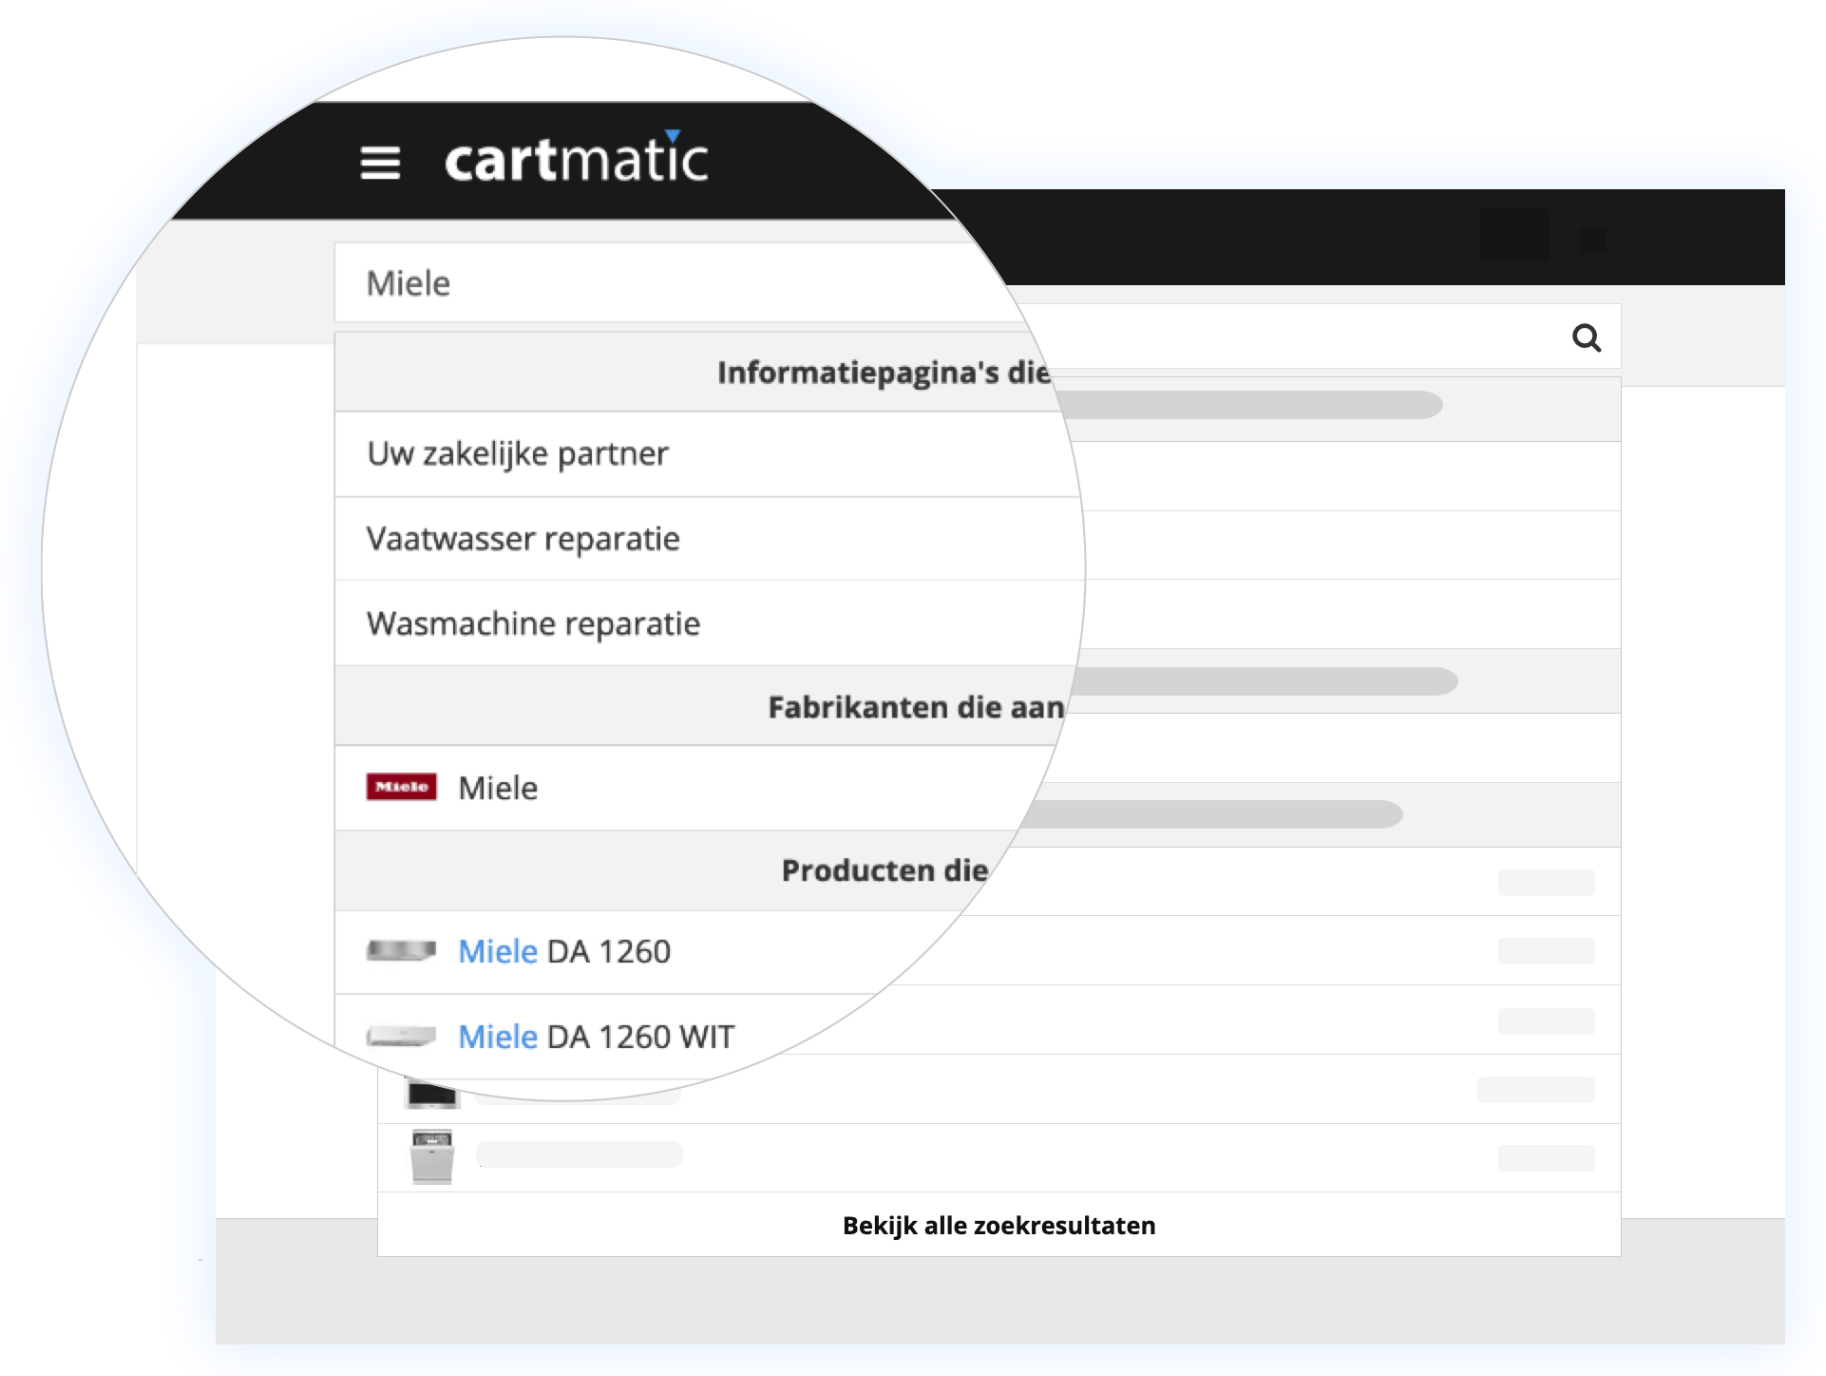1826x1376 pixels.
Task: Open the 'Miele DA 1260 WIT' product
Action: point(596,1037)
